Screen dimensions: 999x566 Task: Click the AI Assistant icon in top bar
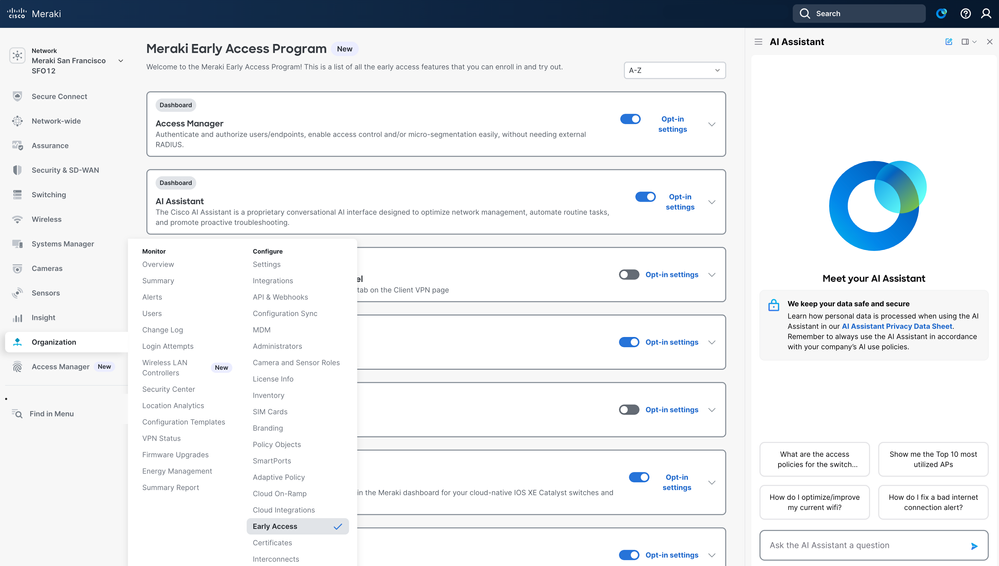941,14
